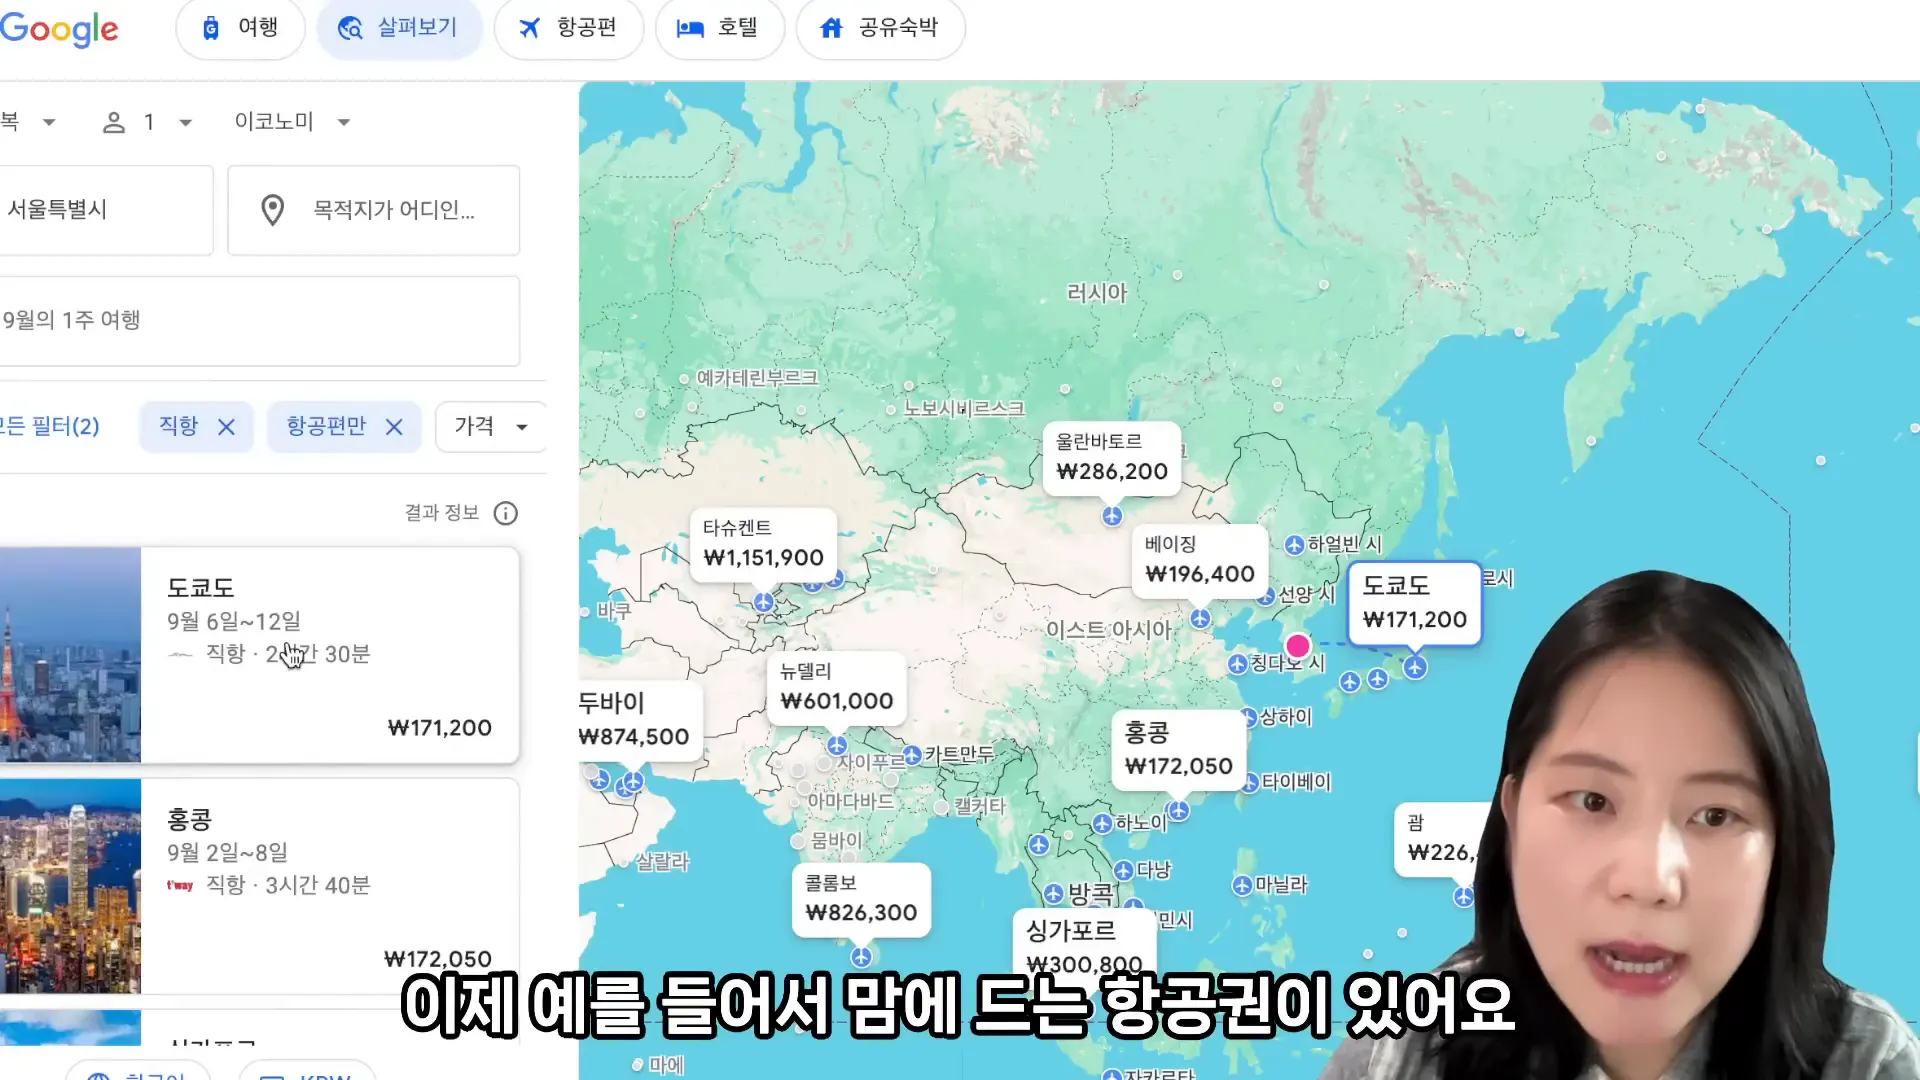Viewport: 1920px width, 1080px height.
Task: Click the 싱가포르 ₩300,800 map label
Action: coord(1084,946)
